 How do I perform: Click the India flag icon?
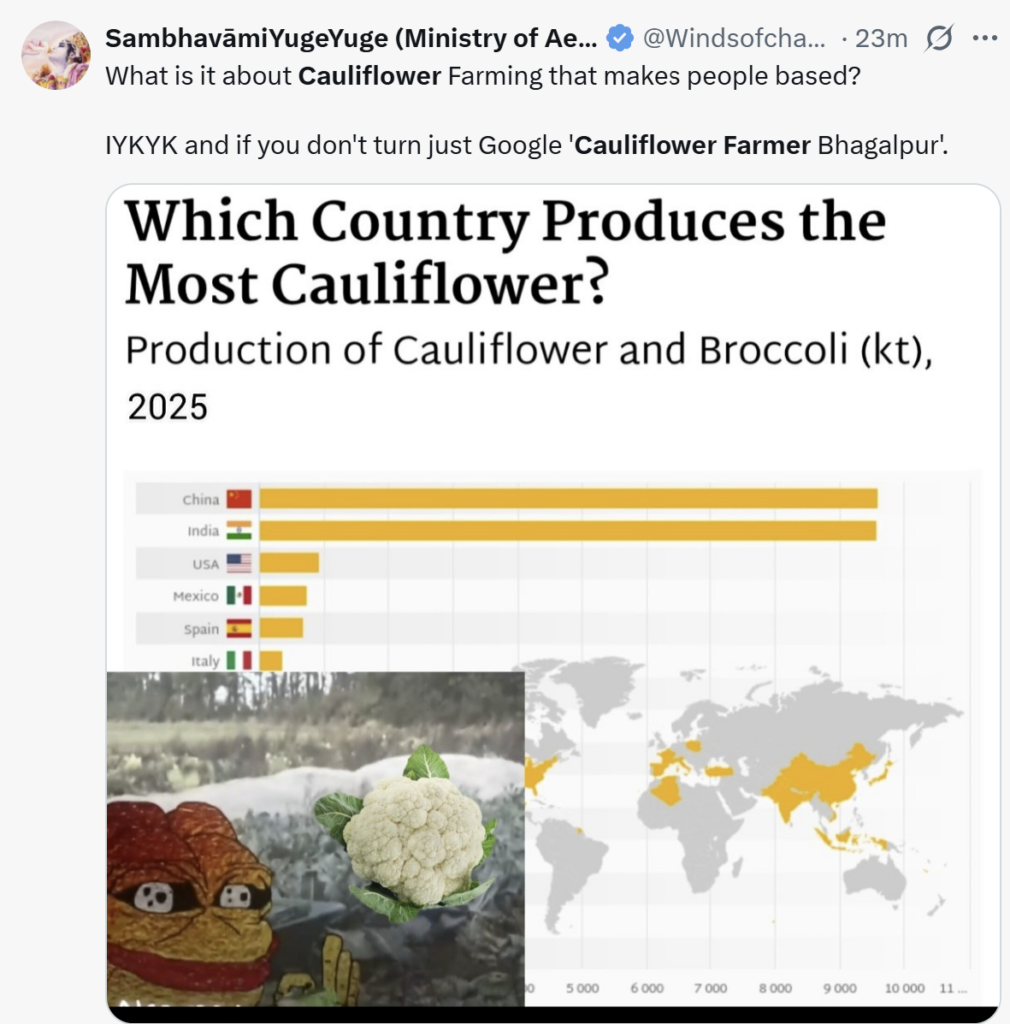240,531
